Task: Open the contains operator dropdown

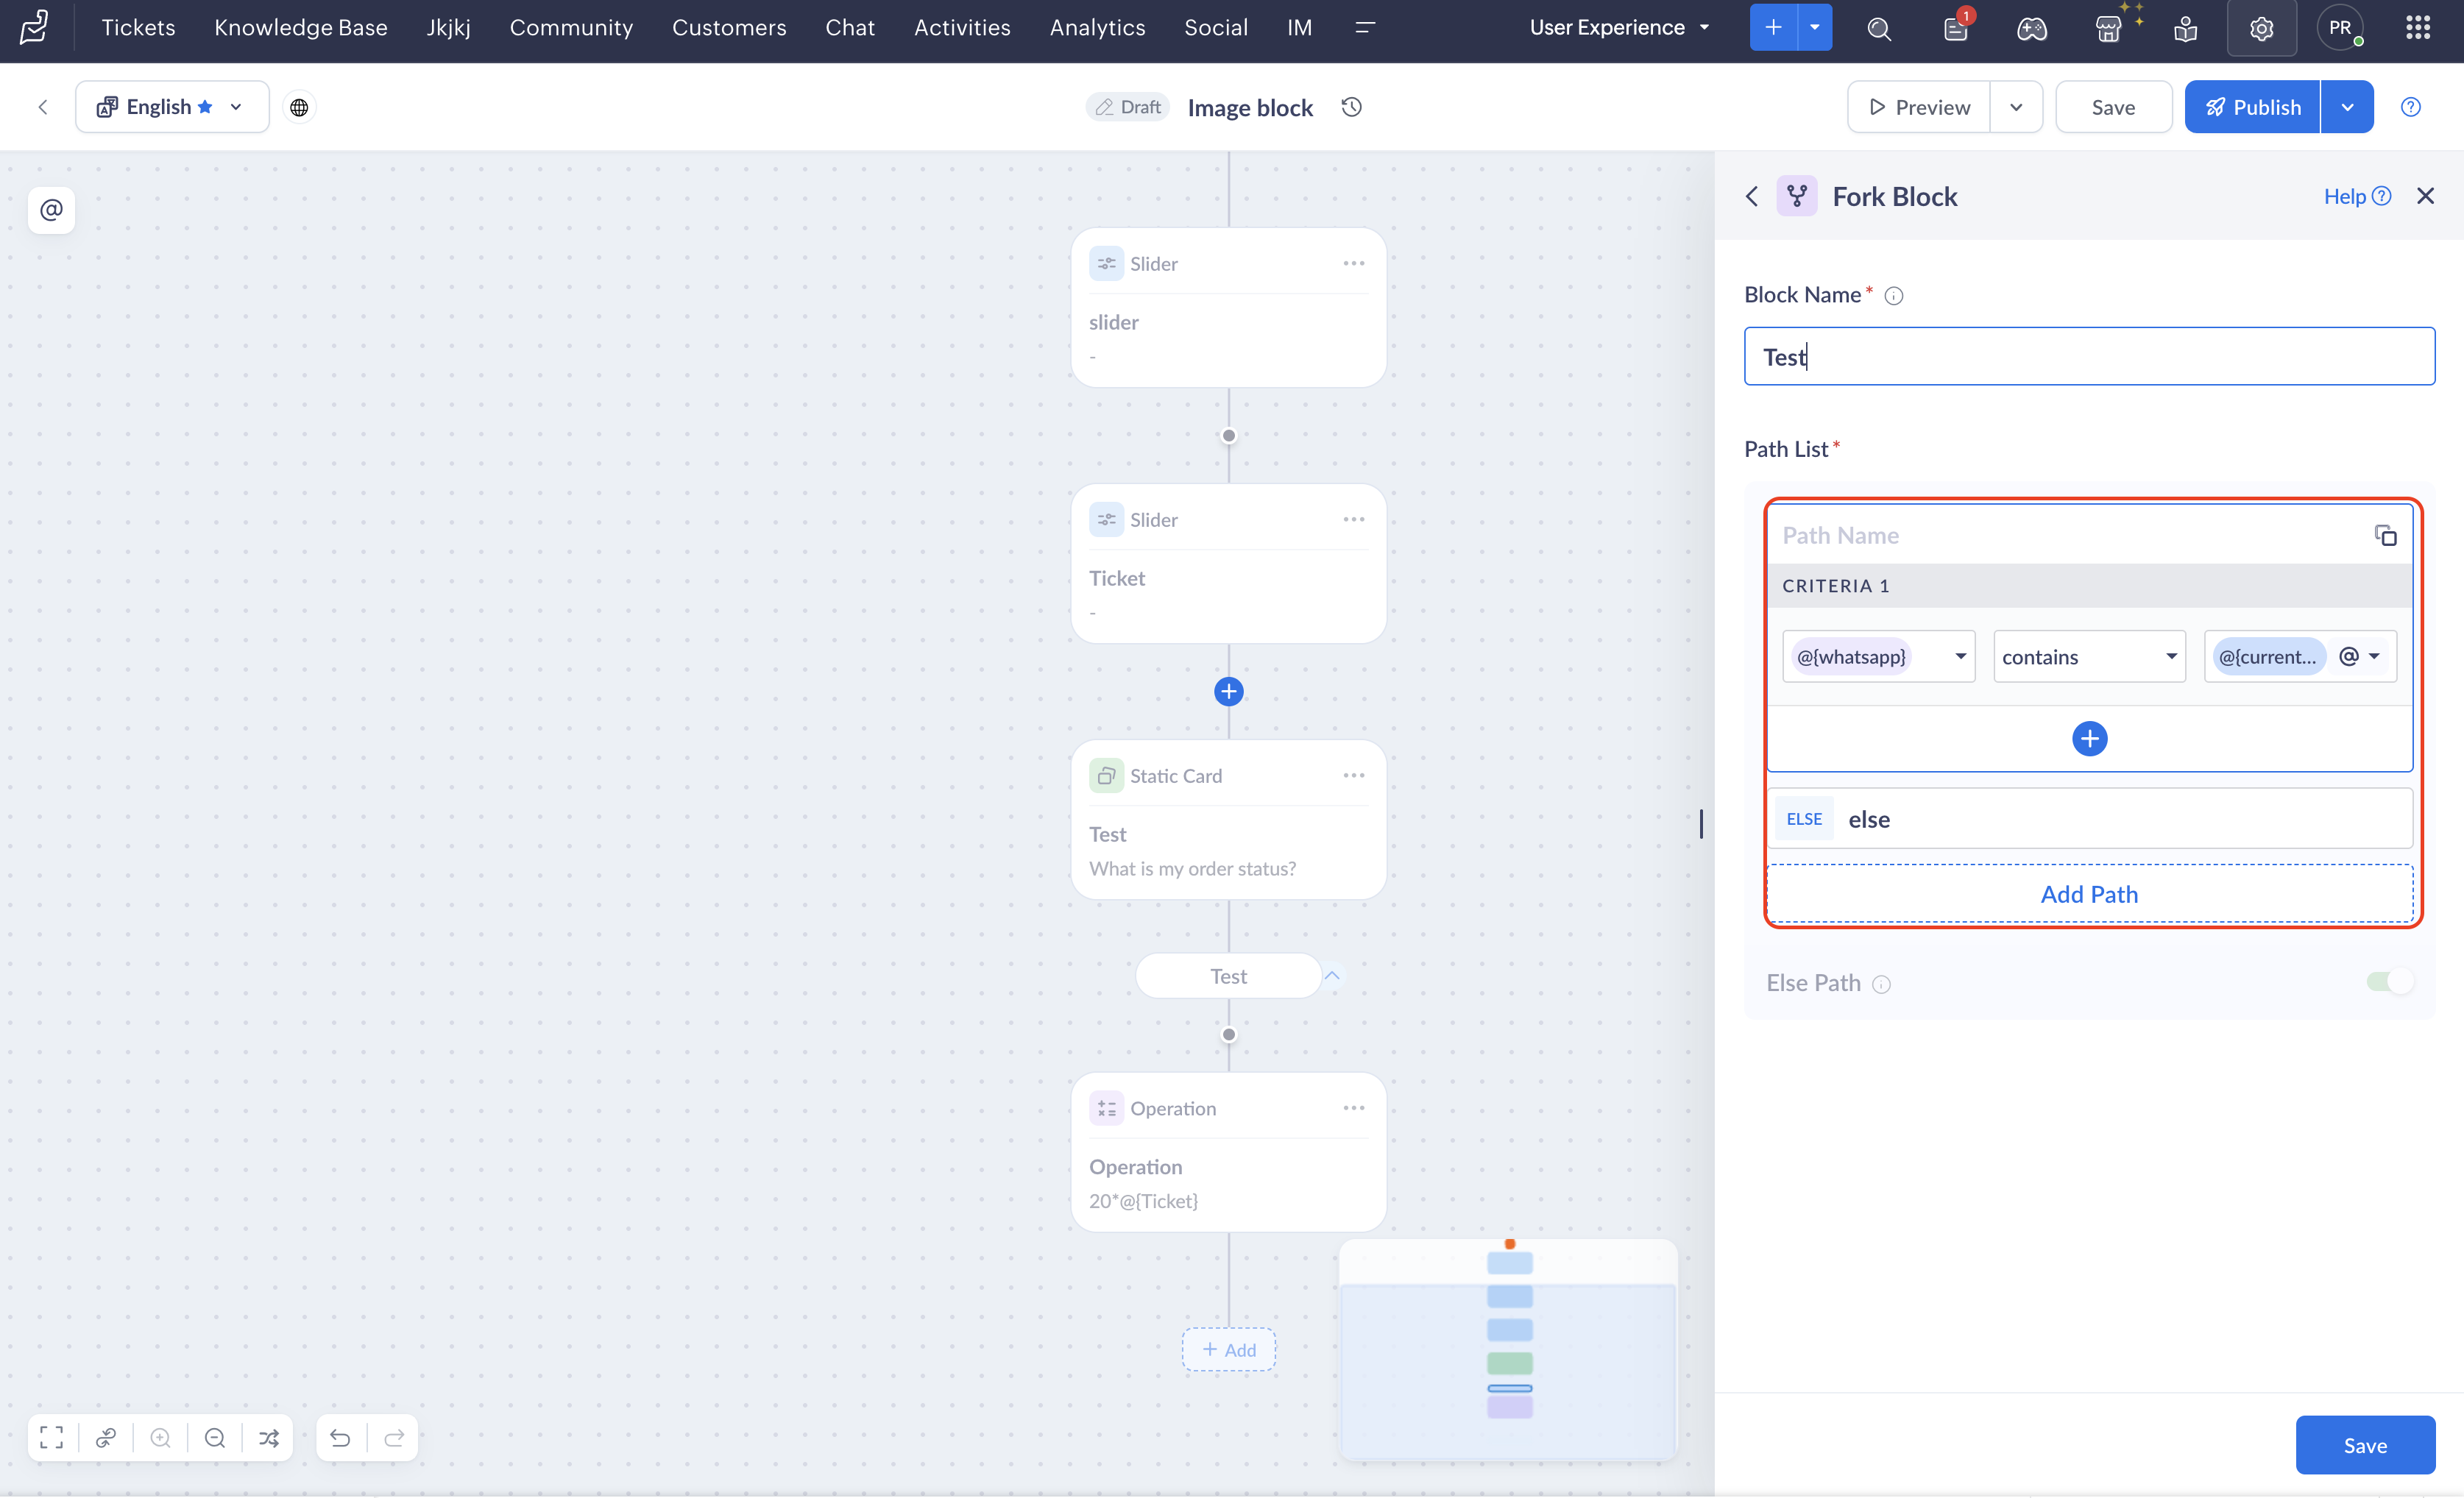Action: (2088, 656)
